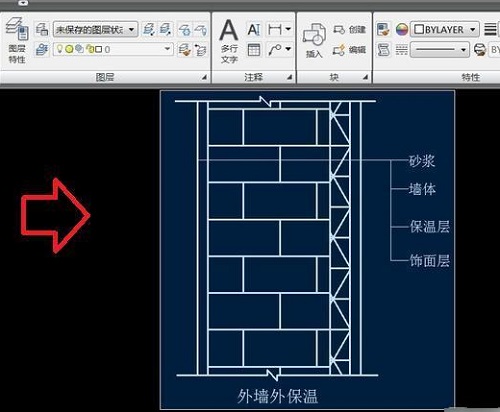This screenshot has height=412, width=500.
Task: Open the layer 0 dropdown arrow
Action: pyautogui.click(x=167, y=49)
